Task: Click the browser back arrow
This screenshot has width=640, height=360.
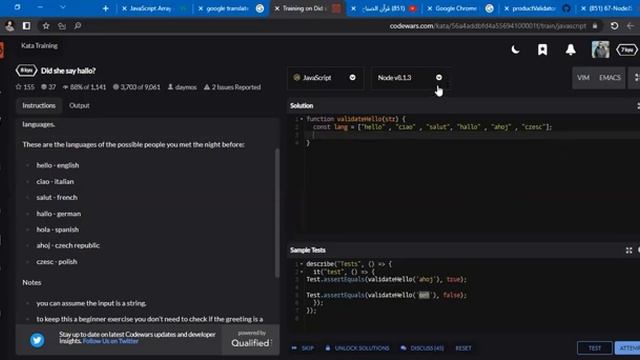Action: (x=630, y=26)
